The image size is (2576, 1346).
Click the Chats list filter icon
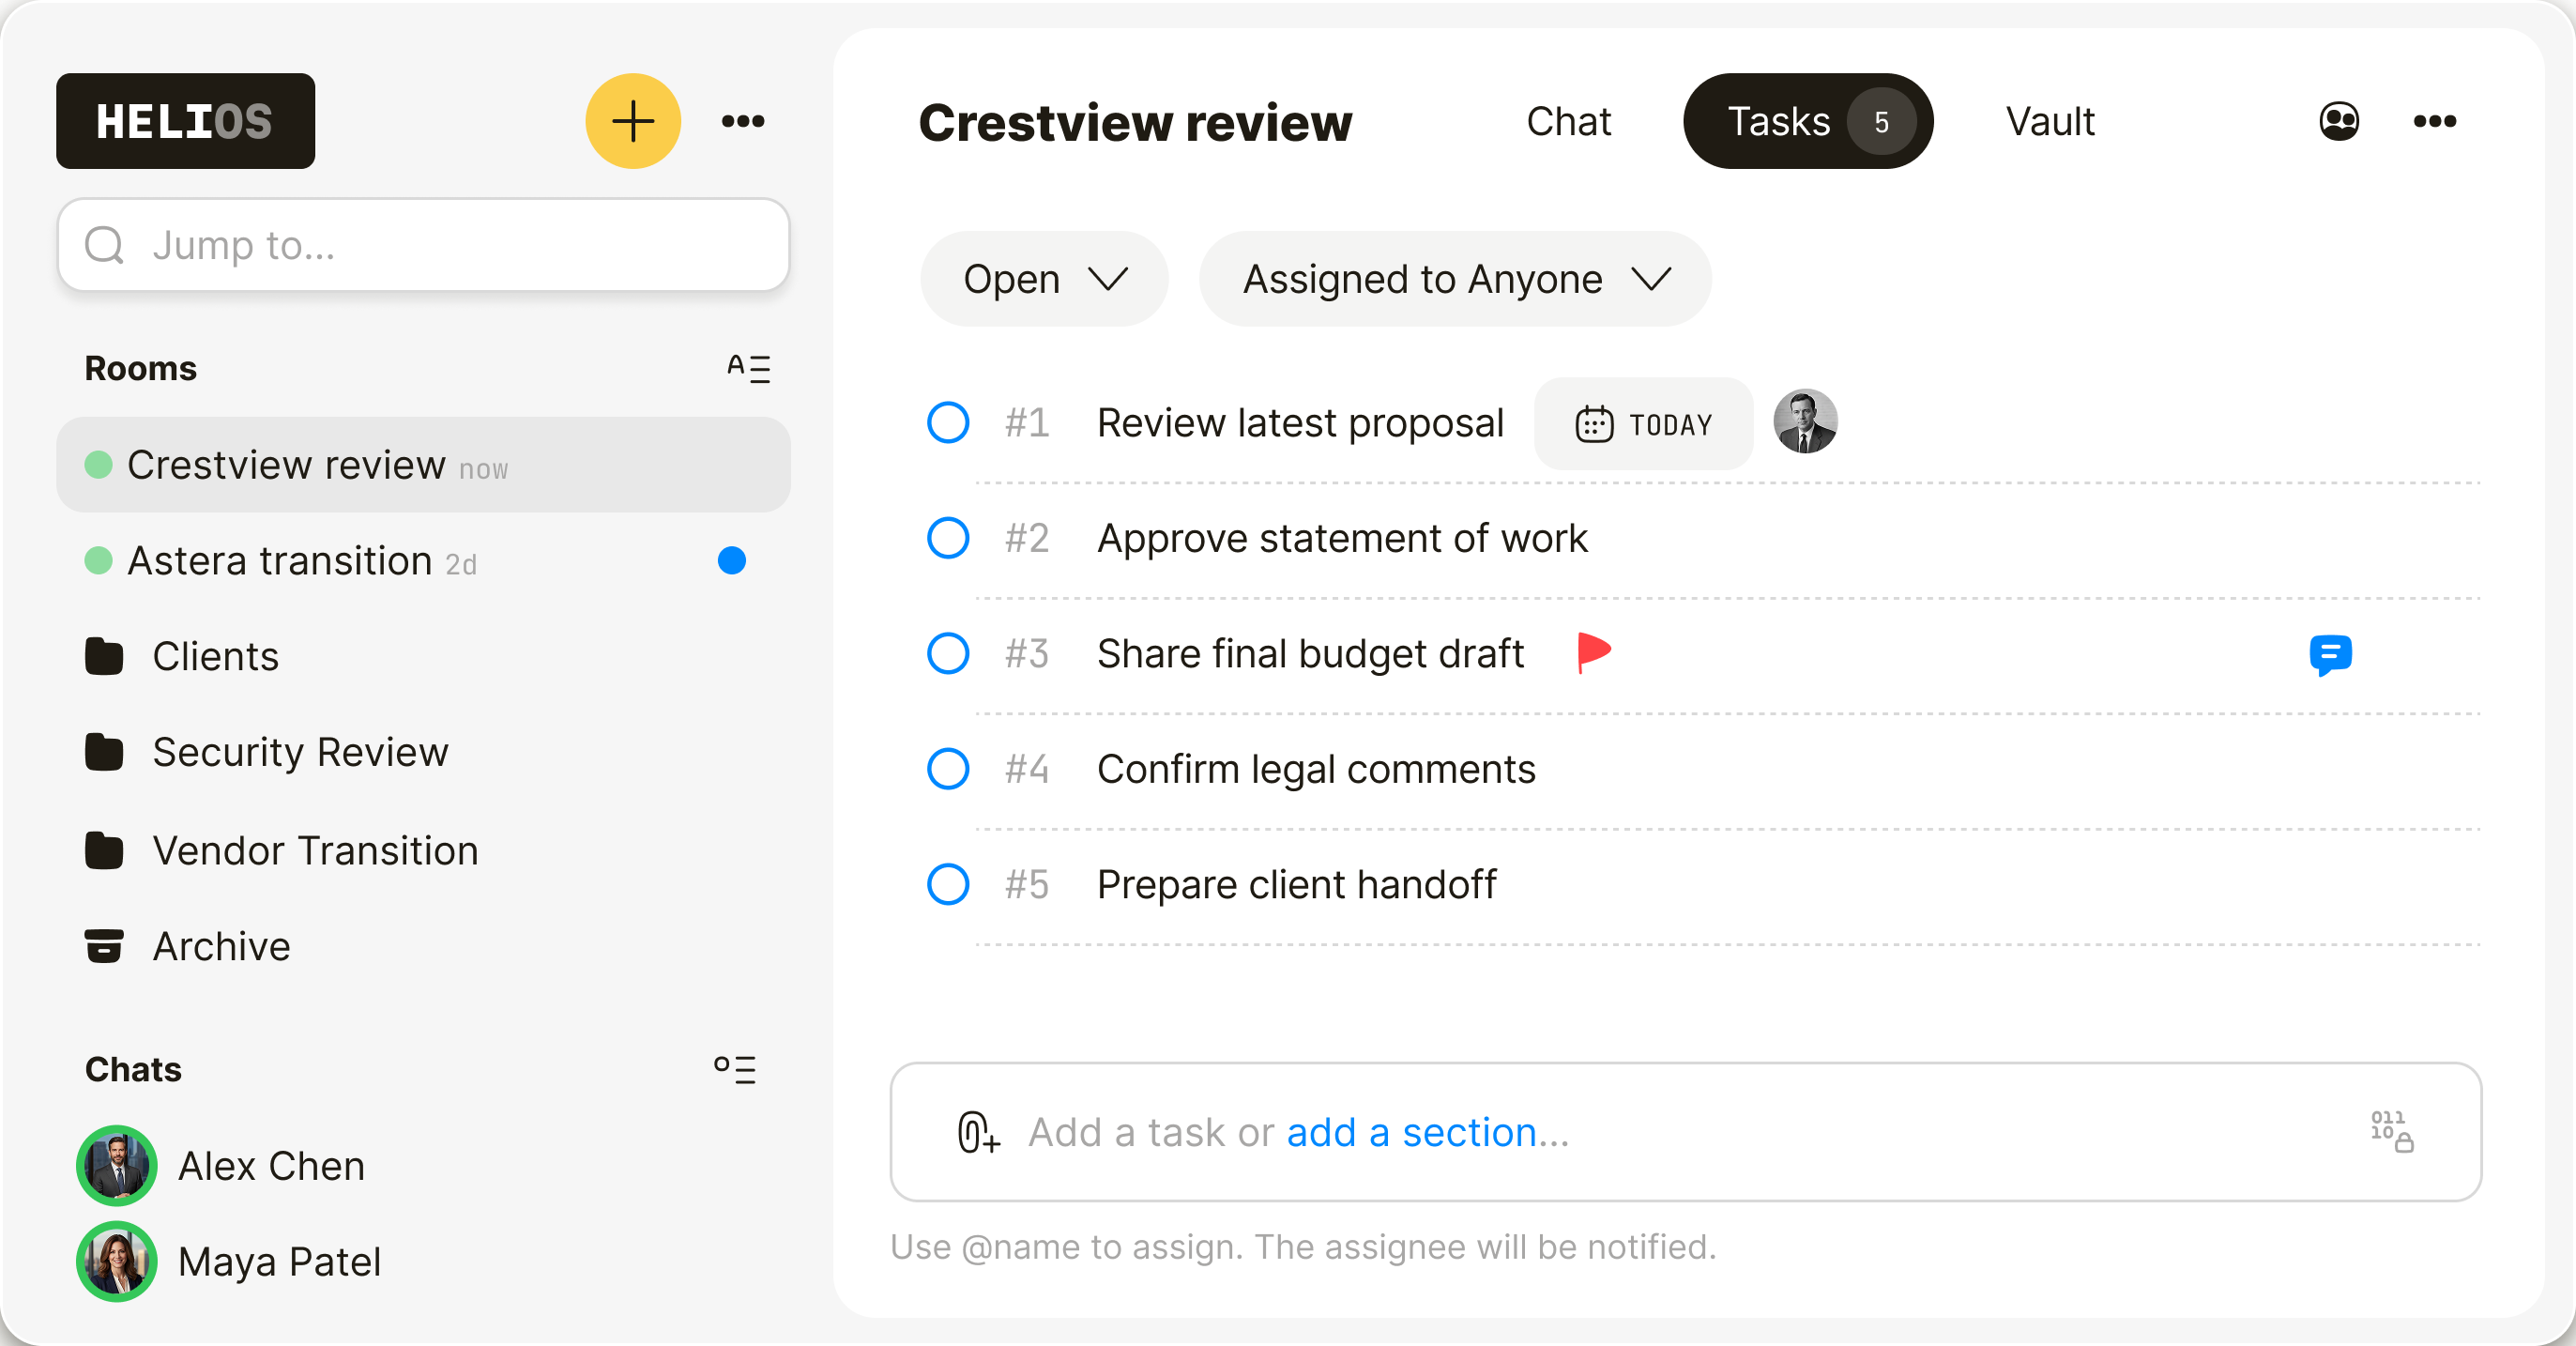pyautogui.click(x=735, y=1069)
